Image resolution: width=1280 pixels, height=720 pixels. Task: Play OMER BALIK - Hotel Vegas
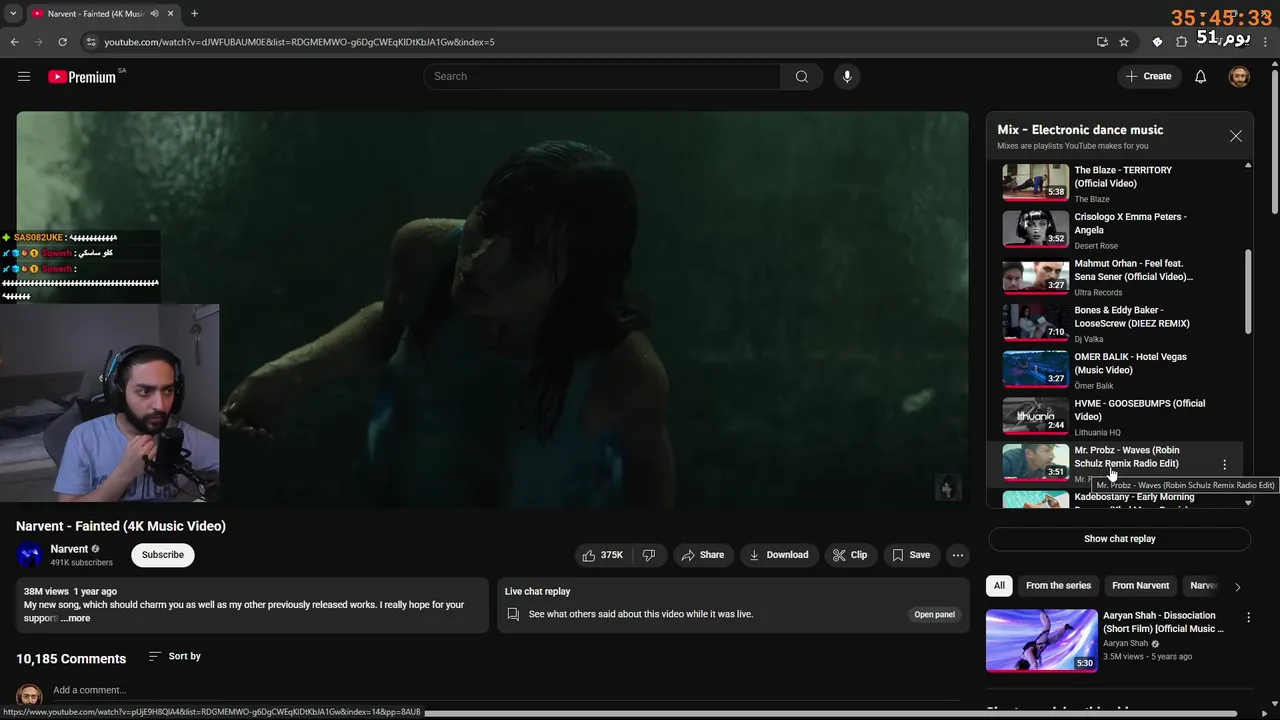(1119, 370)
